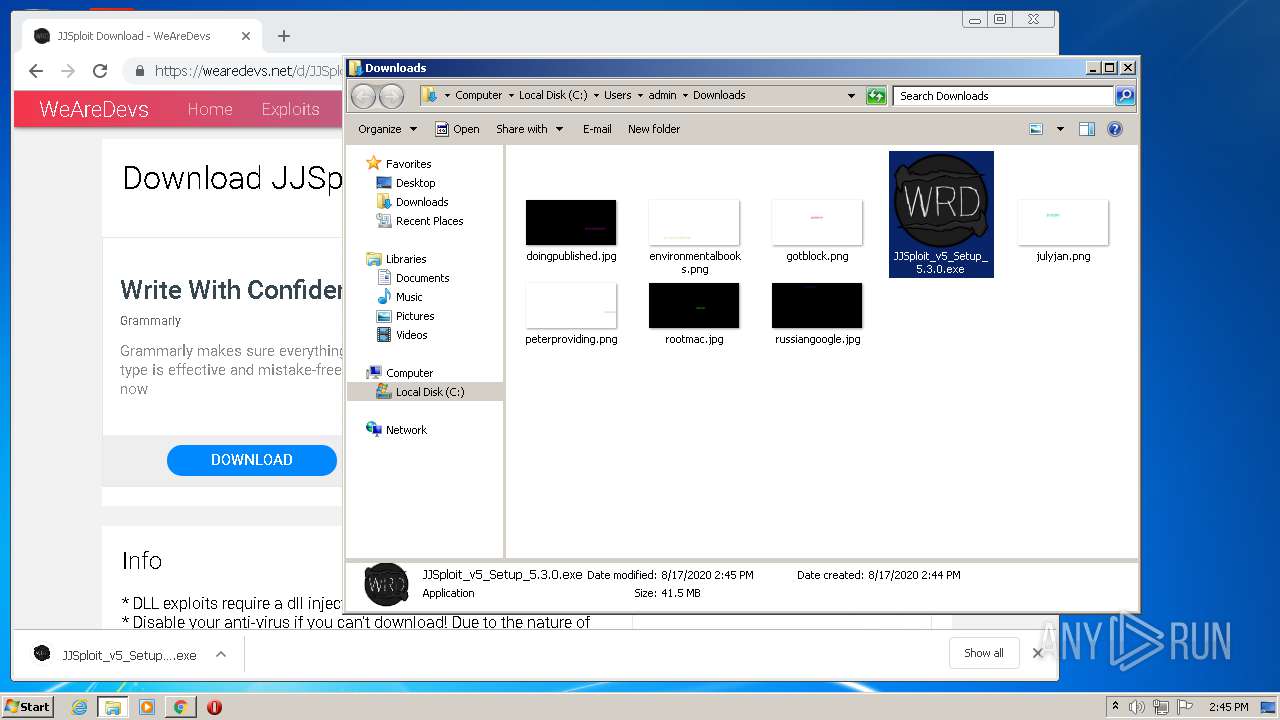Viewport: 1280px width, 720px height.
Task: Click the Explorer Forward navigation arrow
Action: (x=391, y=96)
